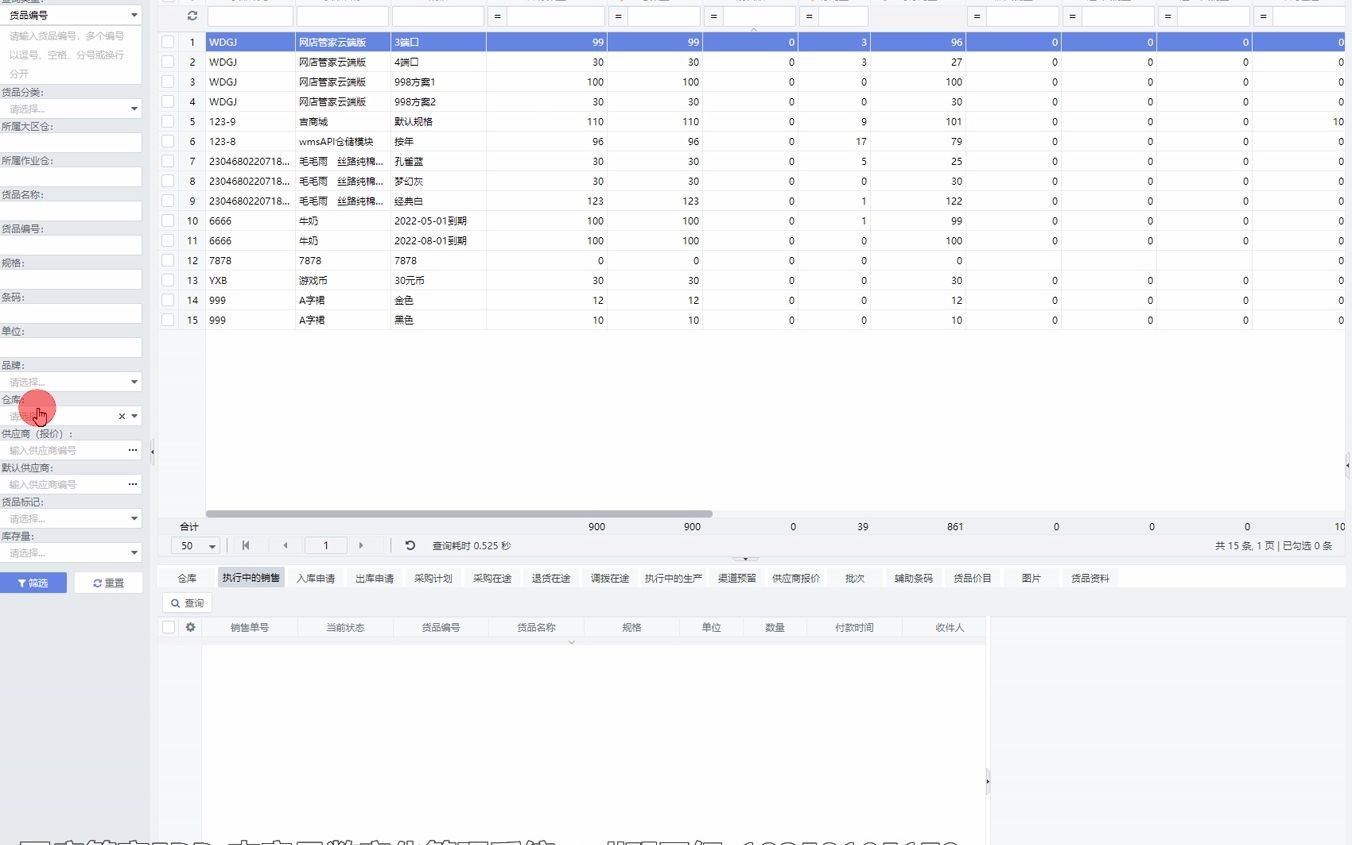Click the 筛选 filter button

(33, 583)
